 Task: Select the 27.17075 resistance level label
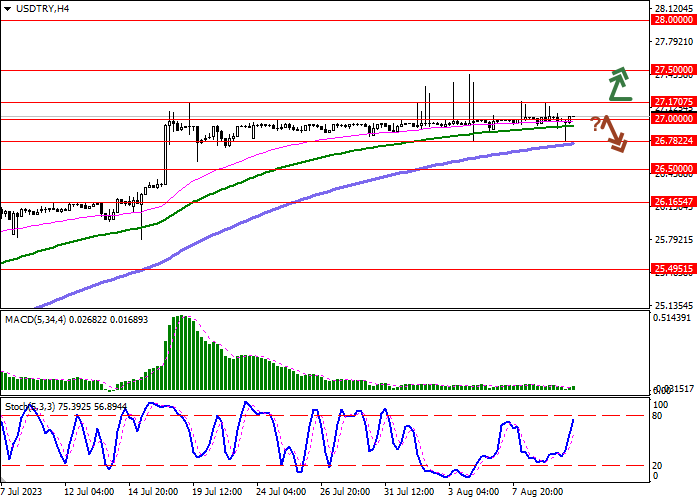(x=674, y=102)
